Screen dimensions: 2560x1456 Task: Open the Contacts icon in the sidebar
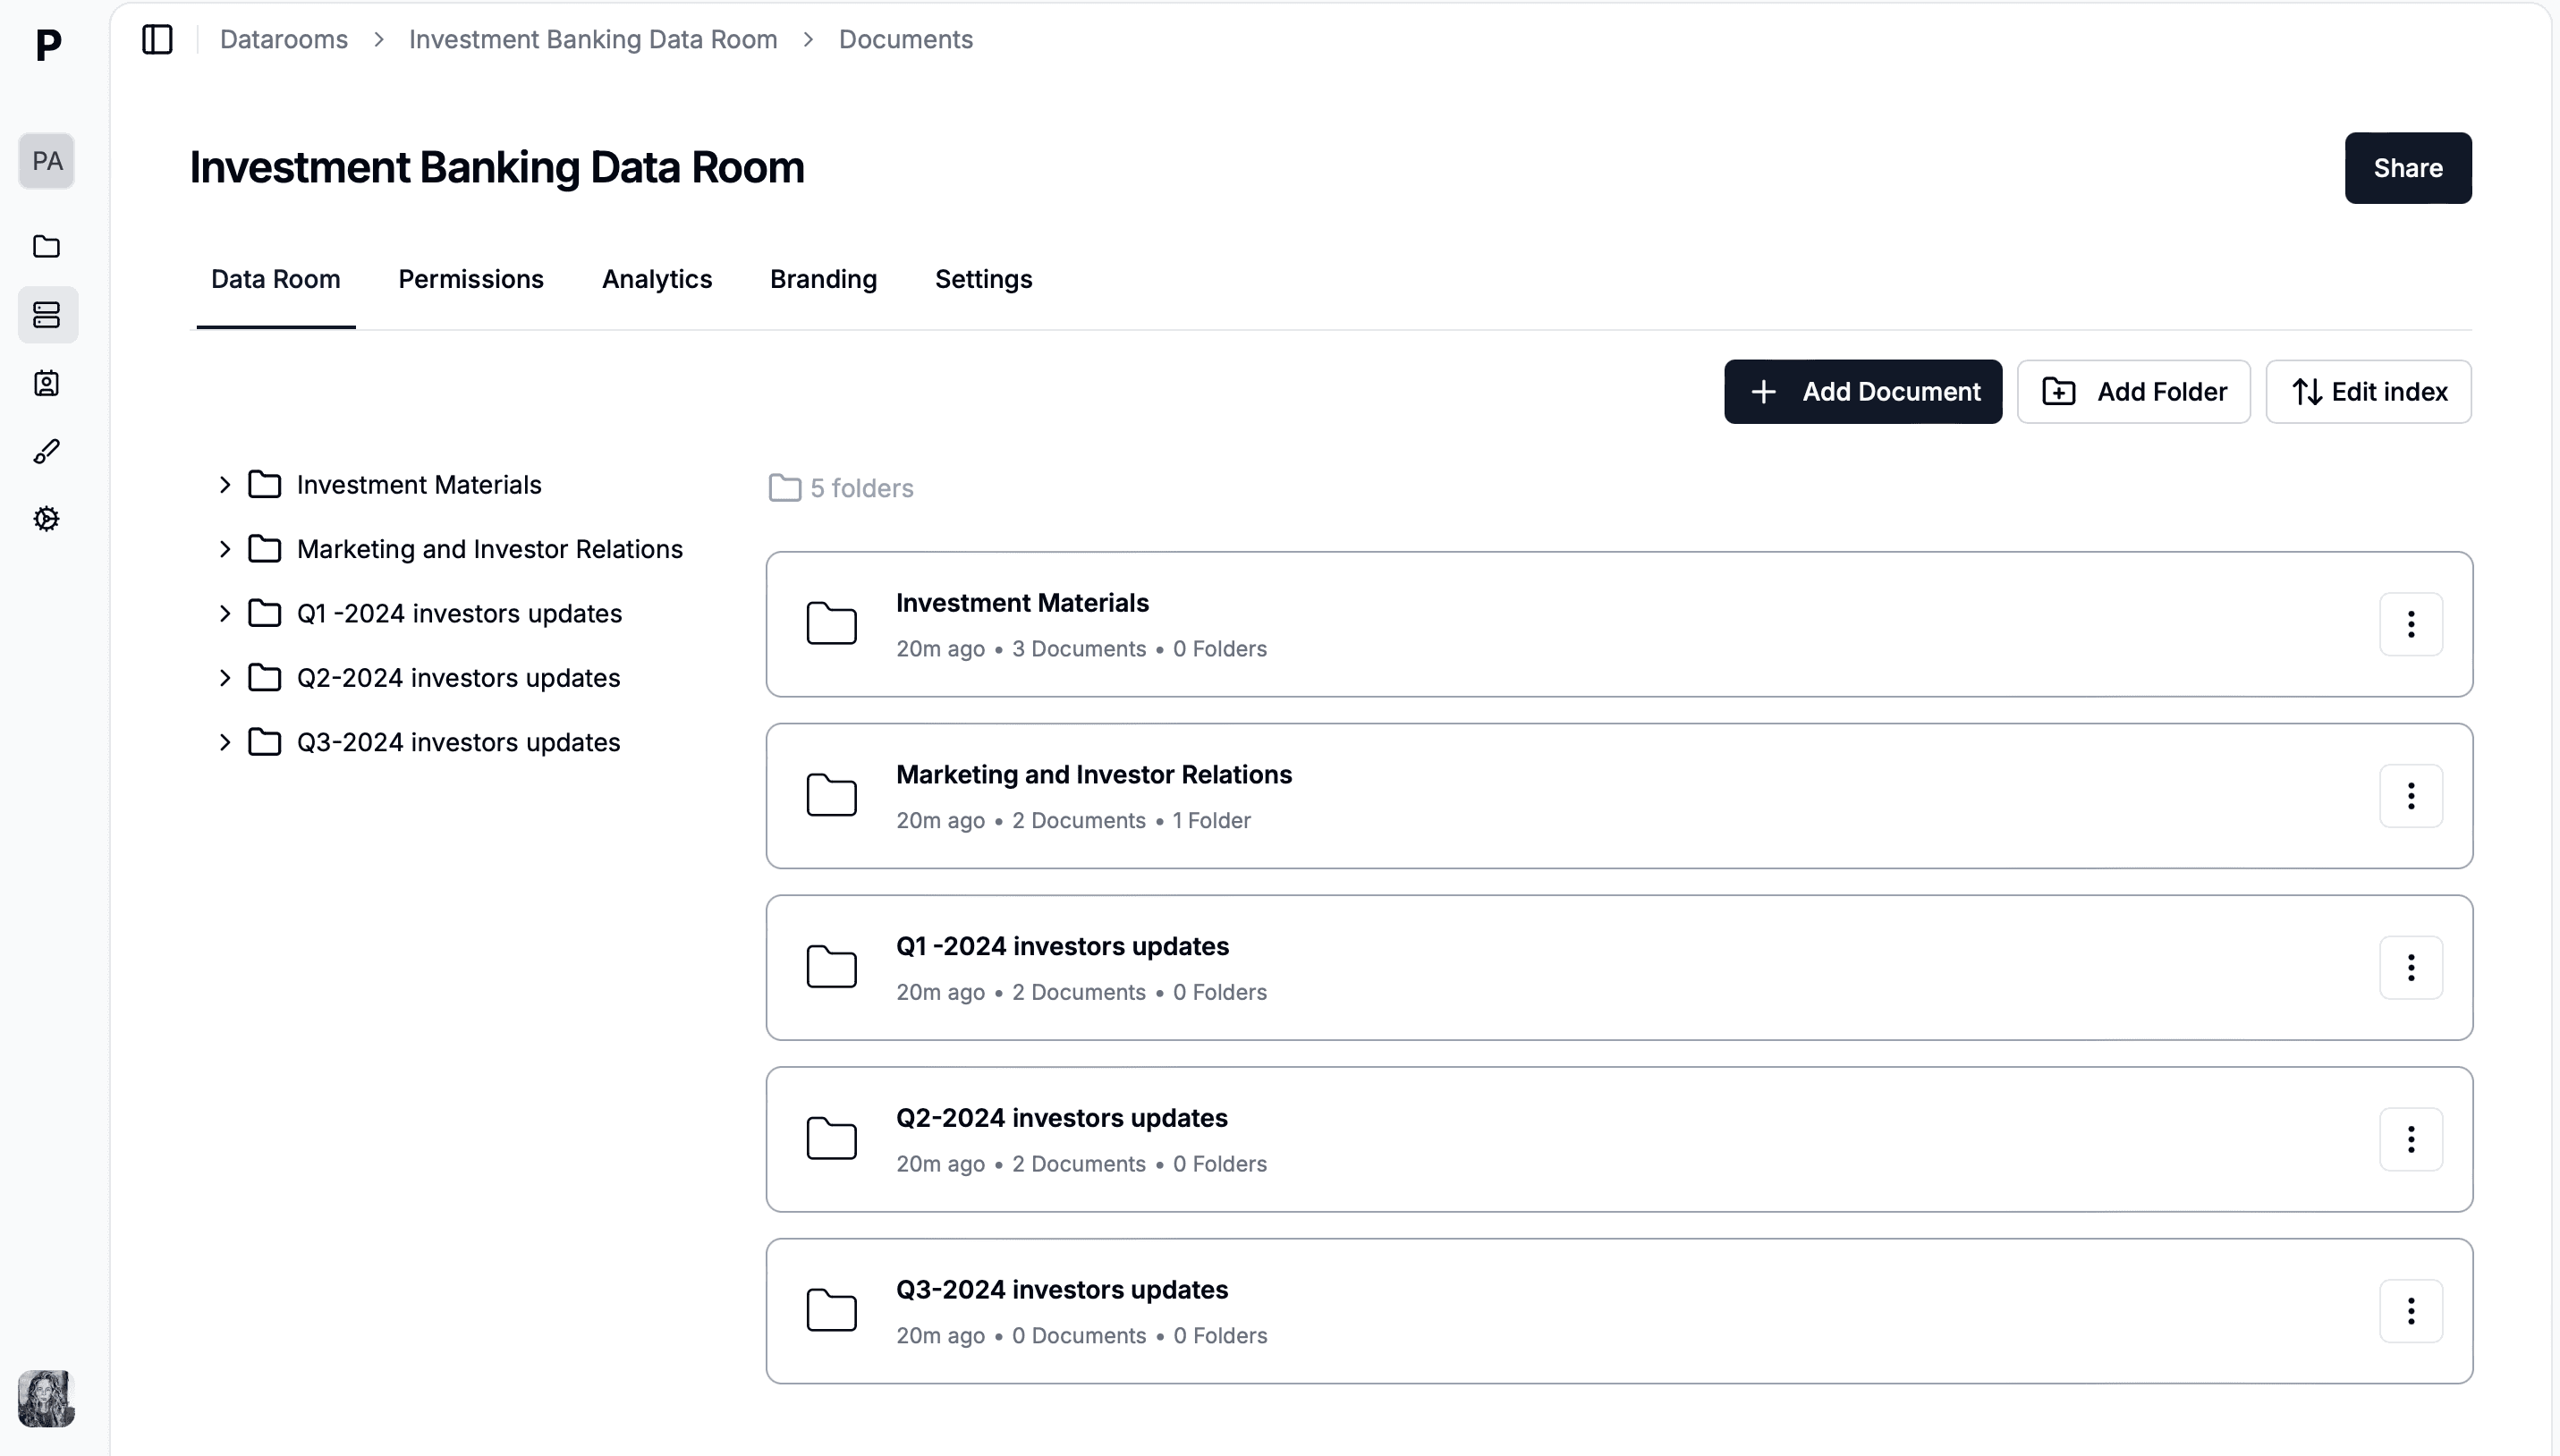[47, 383]
